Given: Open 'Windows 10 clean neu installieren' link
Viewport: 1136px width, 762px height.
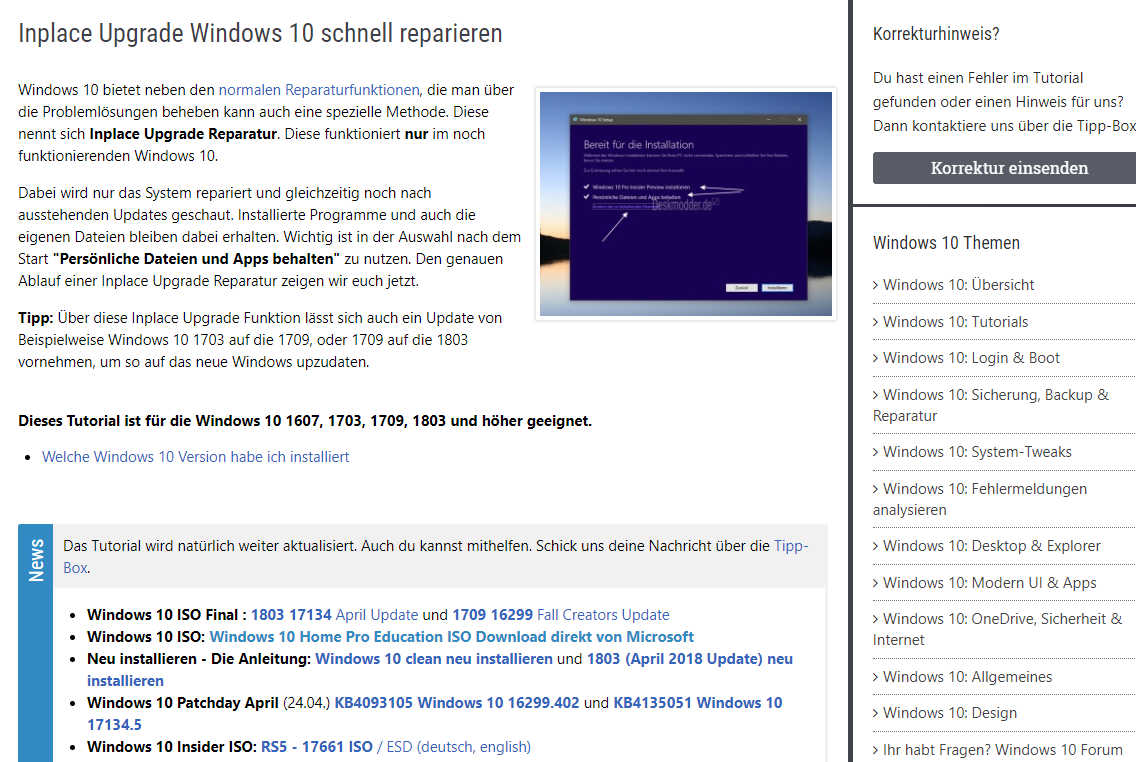Looking at the screenshot, I should pyautogui.click(x=434, y=659).
